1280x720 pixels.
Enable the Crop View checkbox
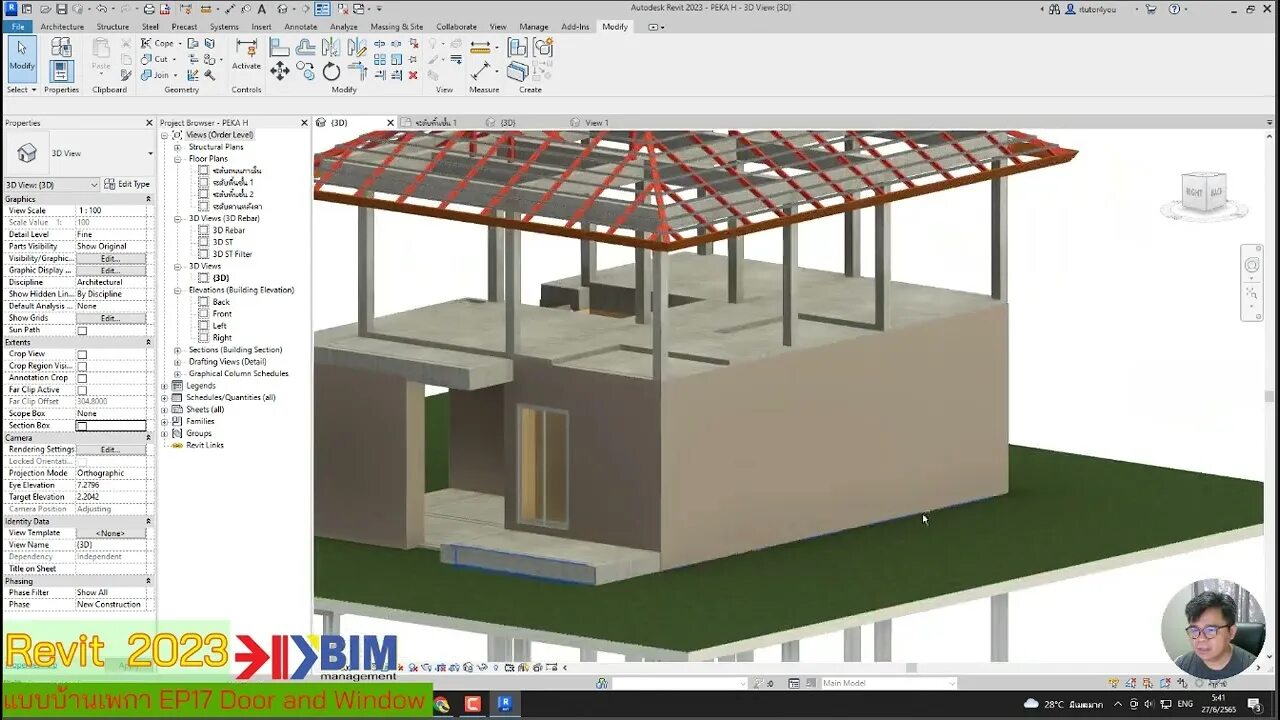tap(82, 354)
